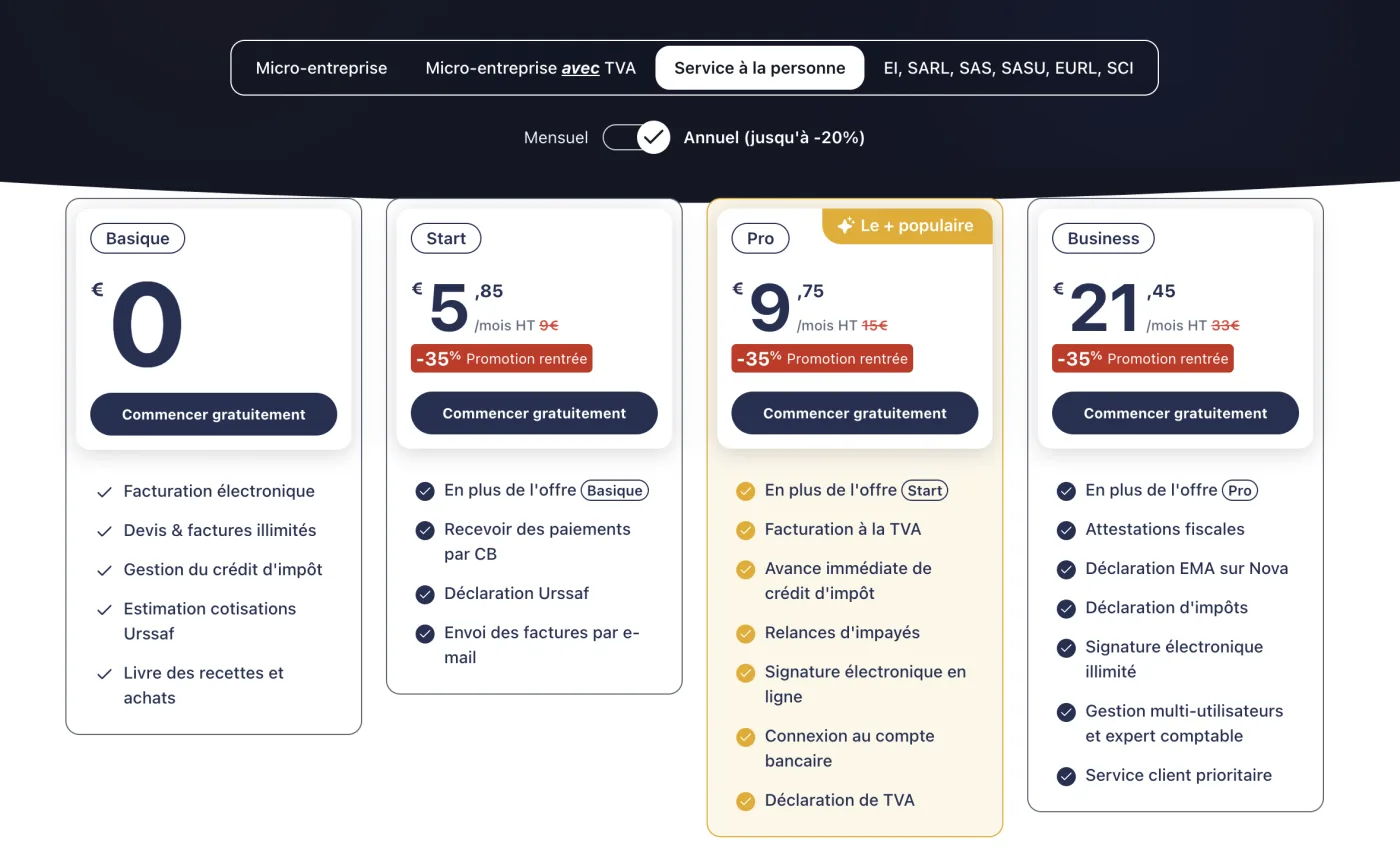Viewport: 1400px width, 864px height.
Task: Click the check icon beside Recevoir des paiements par CB
Action: point(425,530)
